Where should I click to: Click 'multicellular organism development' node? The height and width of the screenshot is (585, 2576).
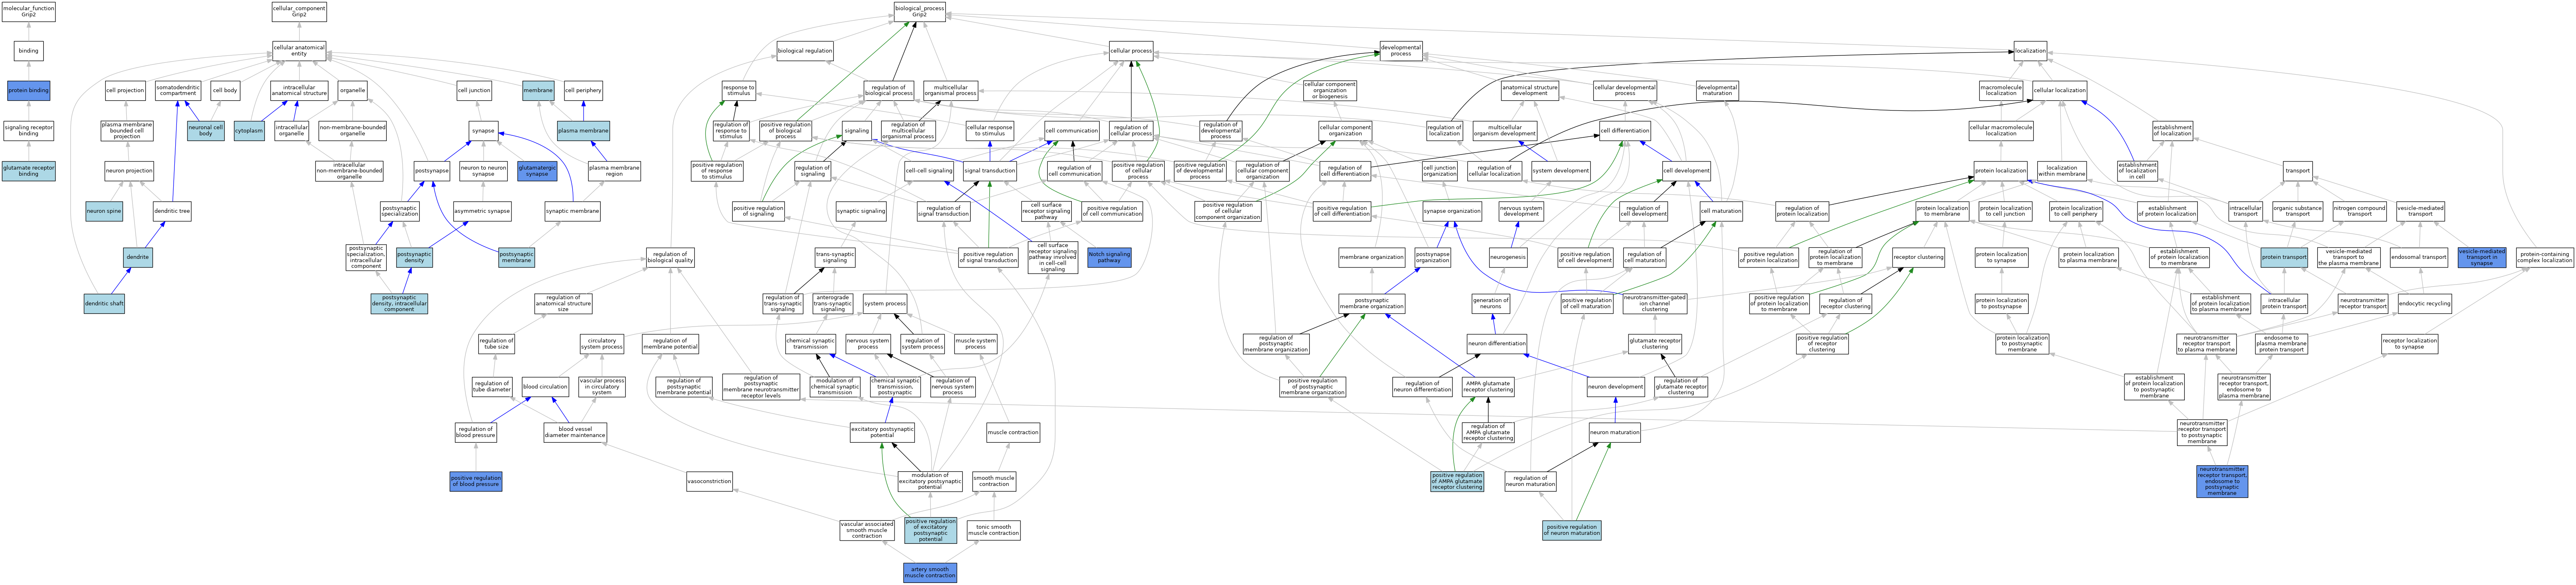coord(1504,130)
